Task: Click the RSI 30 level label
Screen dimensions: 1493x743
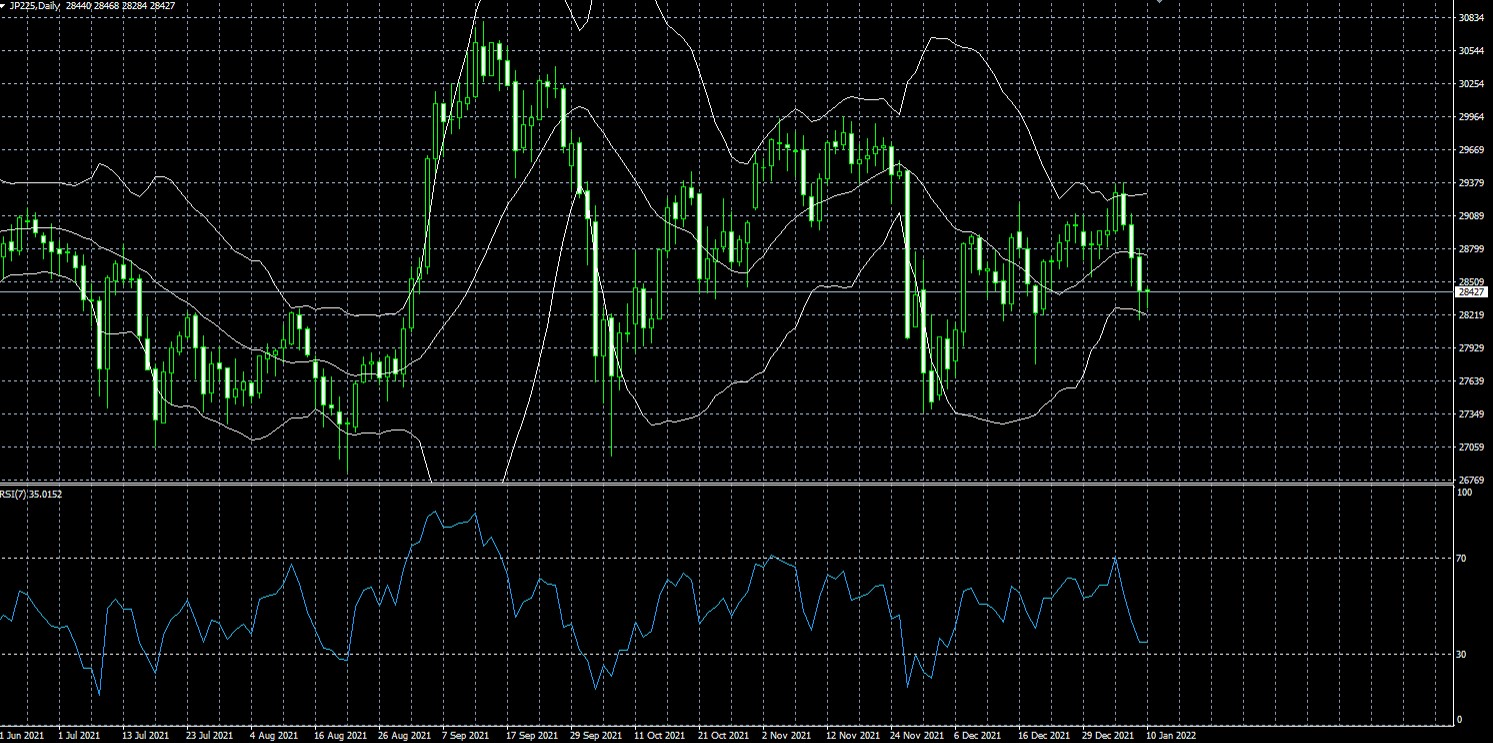Action: pyautogui.click(x=1461, y=655)
